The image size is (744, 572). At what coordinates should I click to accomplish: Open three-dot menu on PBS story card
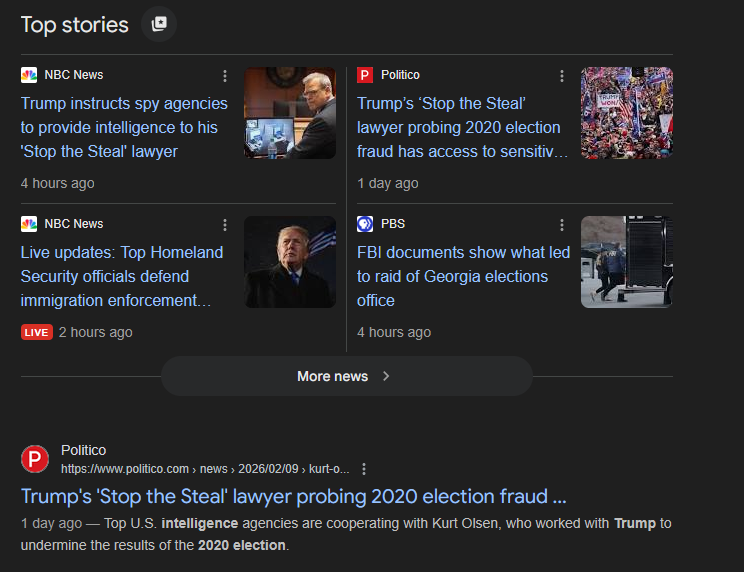pos(562,225)
